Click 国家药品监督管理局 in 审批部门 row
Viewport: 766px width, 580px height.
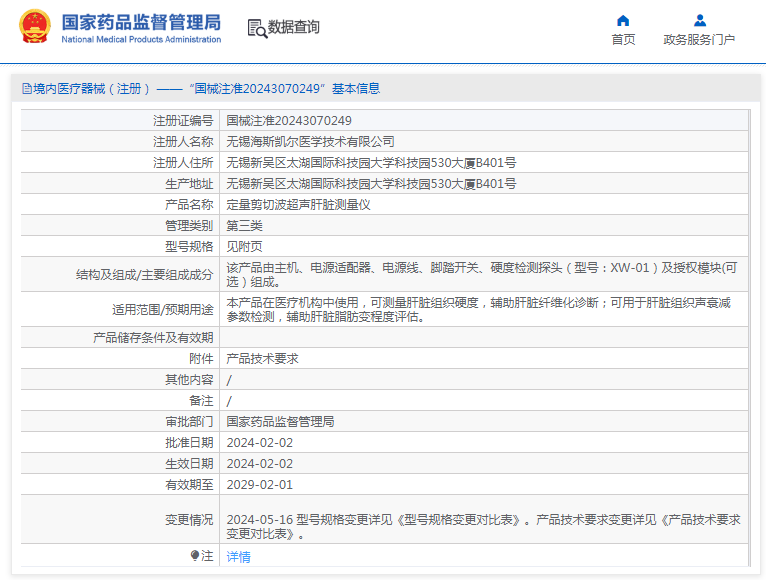tap(280, 422)
